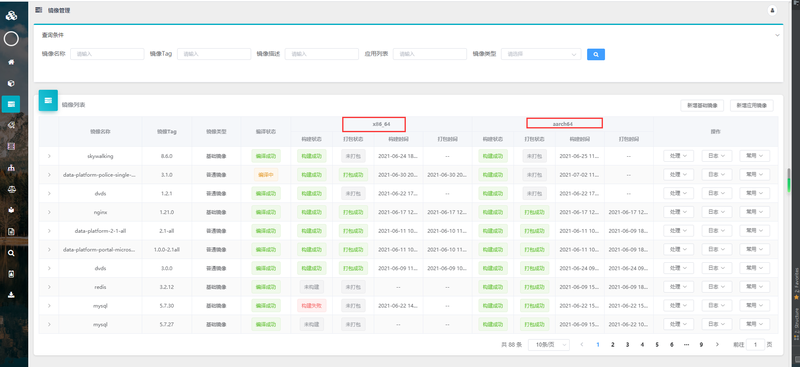Click the 共 88 条 total count text

coord(512,345)
